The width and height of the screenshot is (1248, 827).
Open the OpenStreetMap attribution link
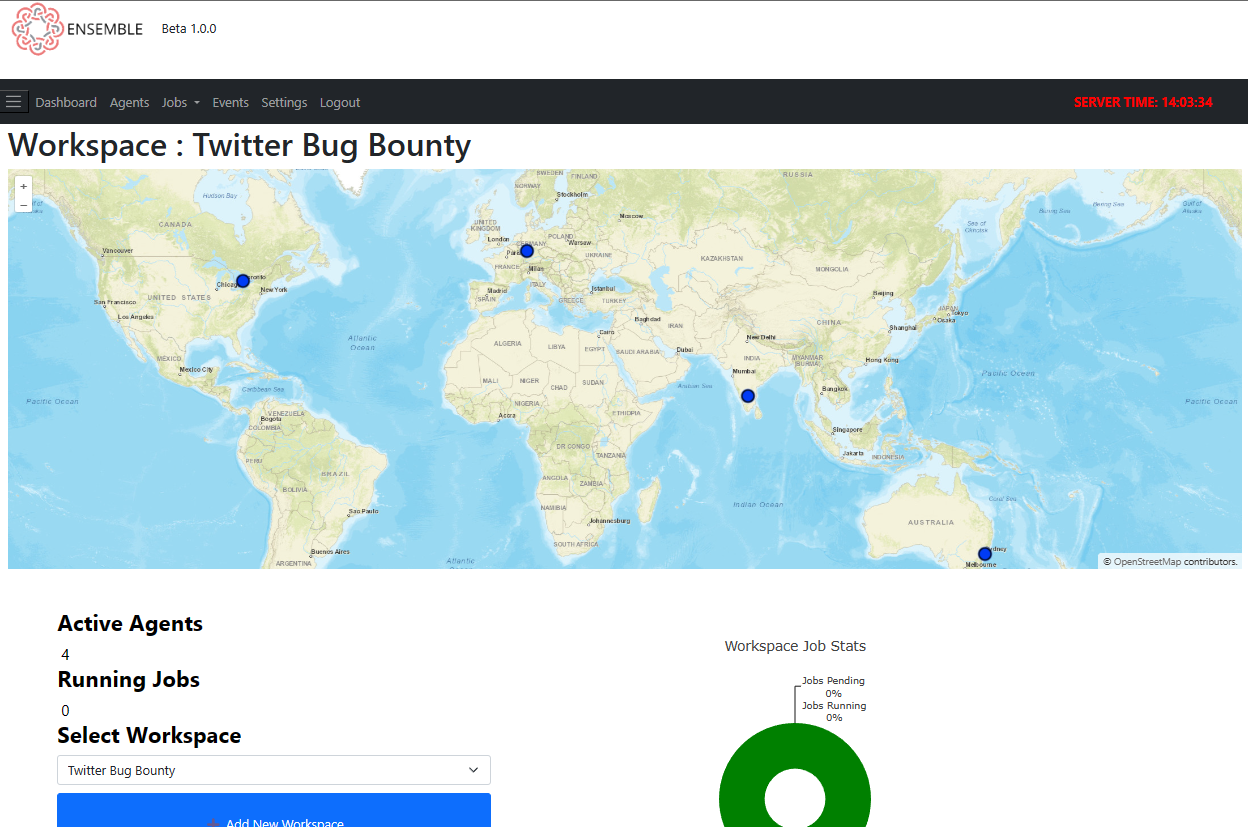pyautogui.click(x=1147, y=562)
